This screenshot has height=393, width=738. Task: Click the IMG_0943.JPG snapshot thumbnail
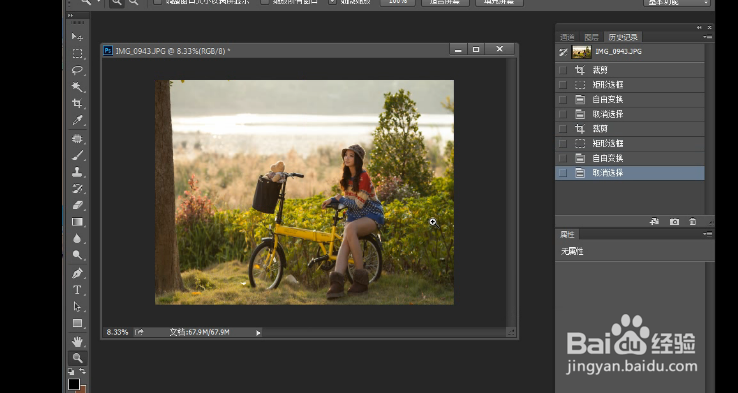581,52
